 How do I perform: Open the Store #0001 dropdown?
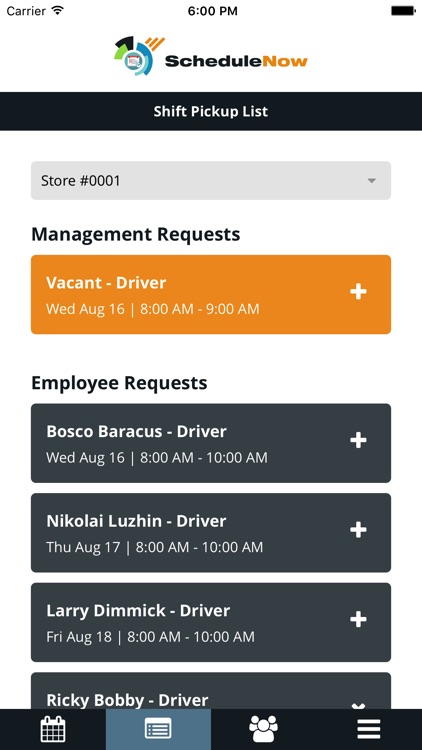(211, 180)
